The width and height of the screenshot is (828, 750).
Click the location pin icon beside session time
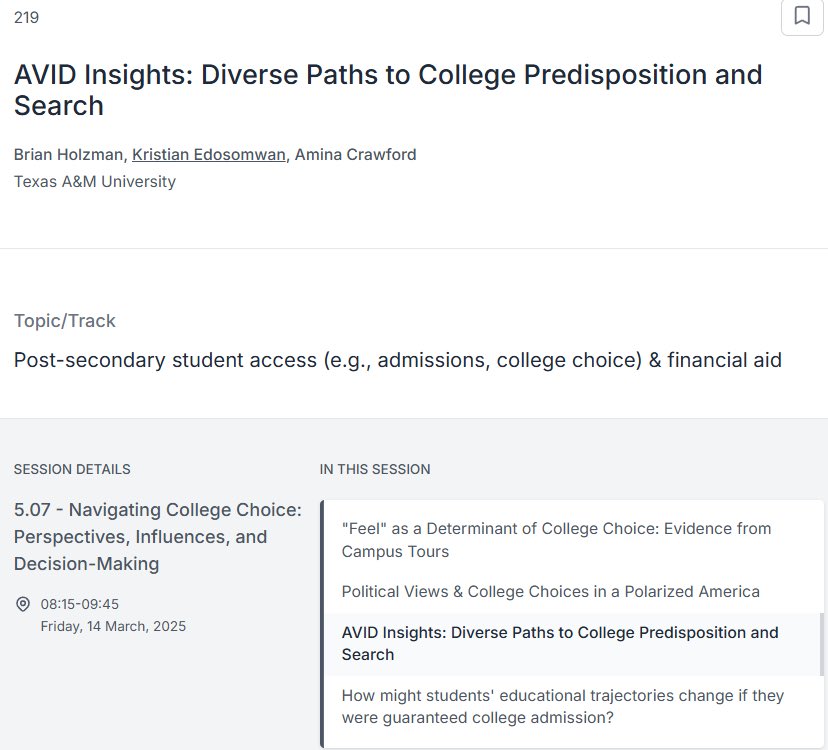pyautogui.click(x=23, y=604)
